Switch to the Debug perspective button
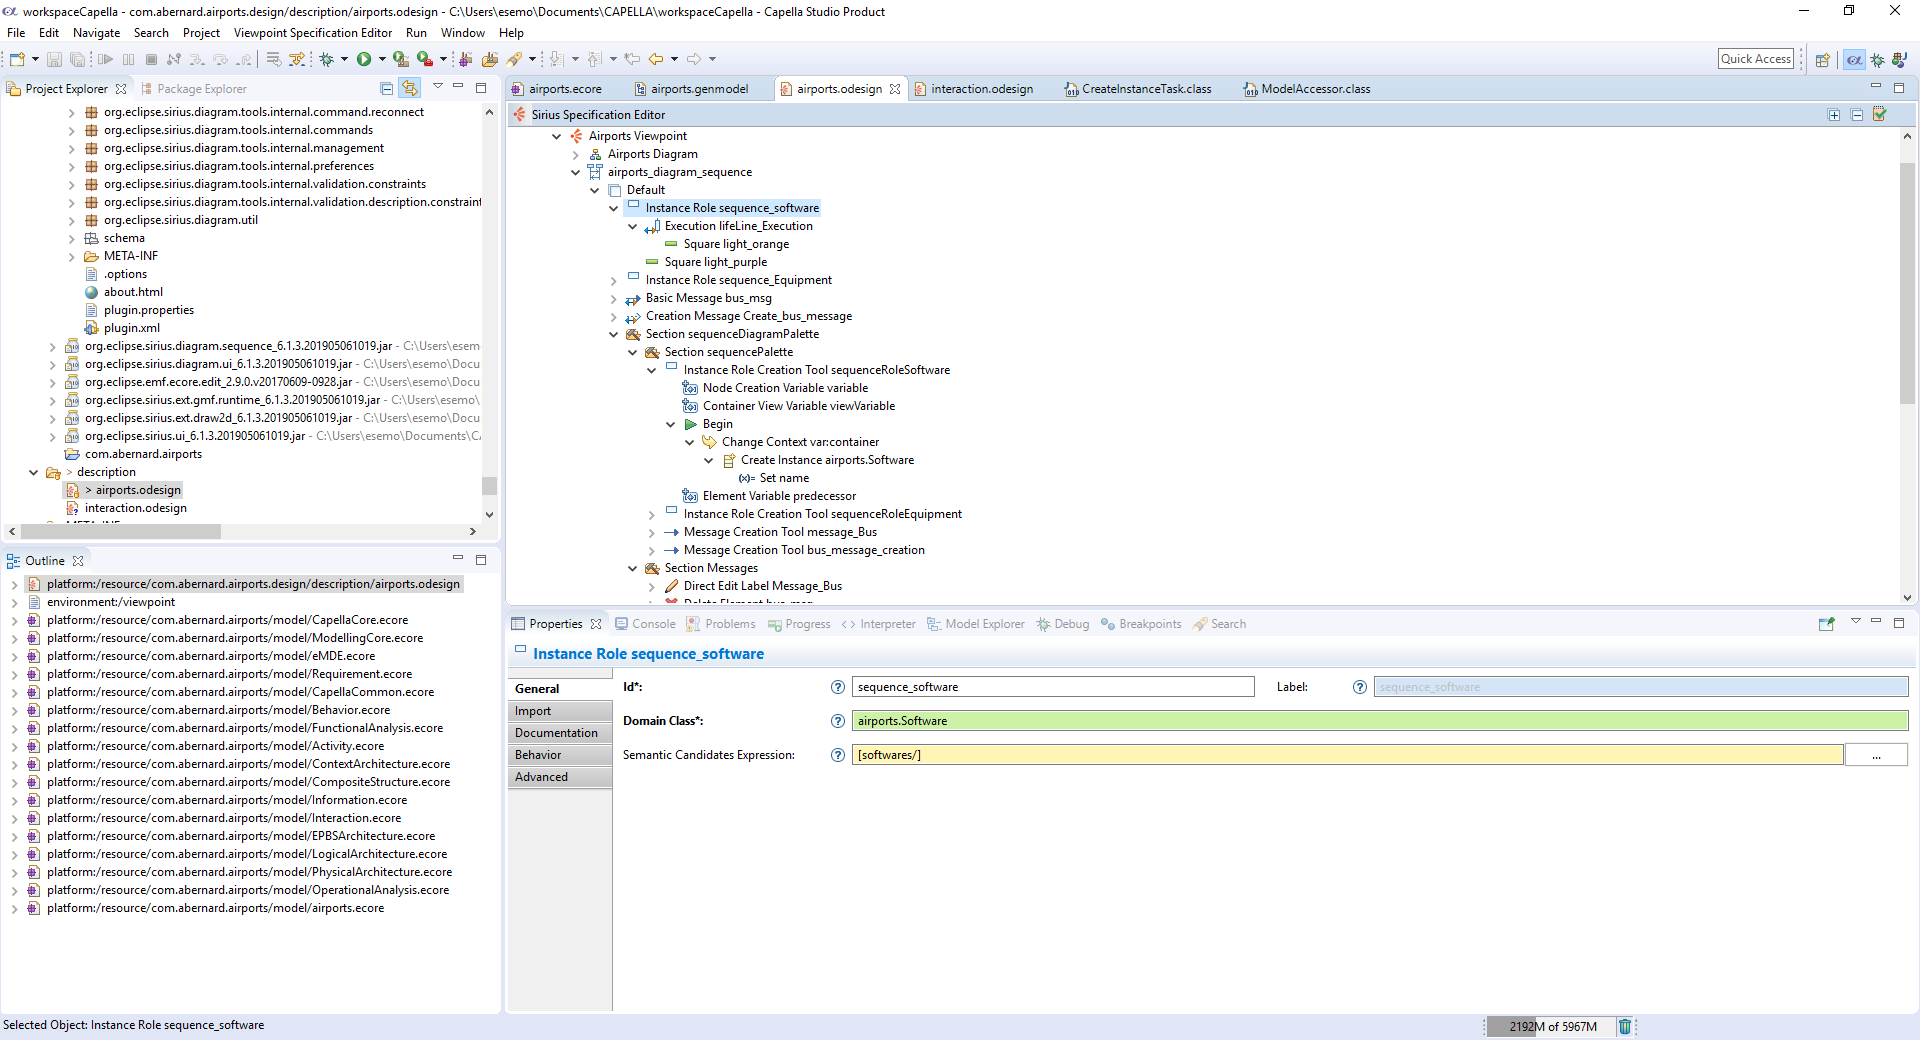 1877,60
